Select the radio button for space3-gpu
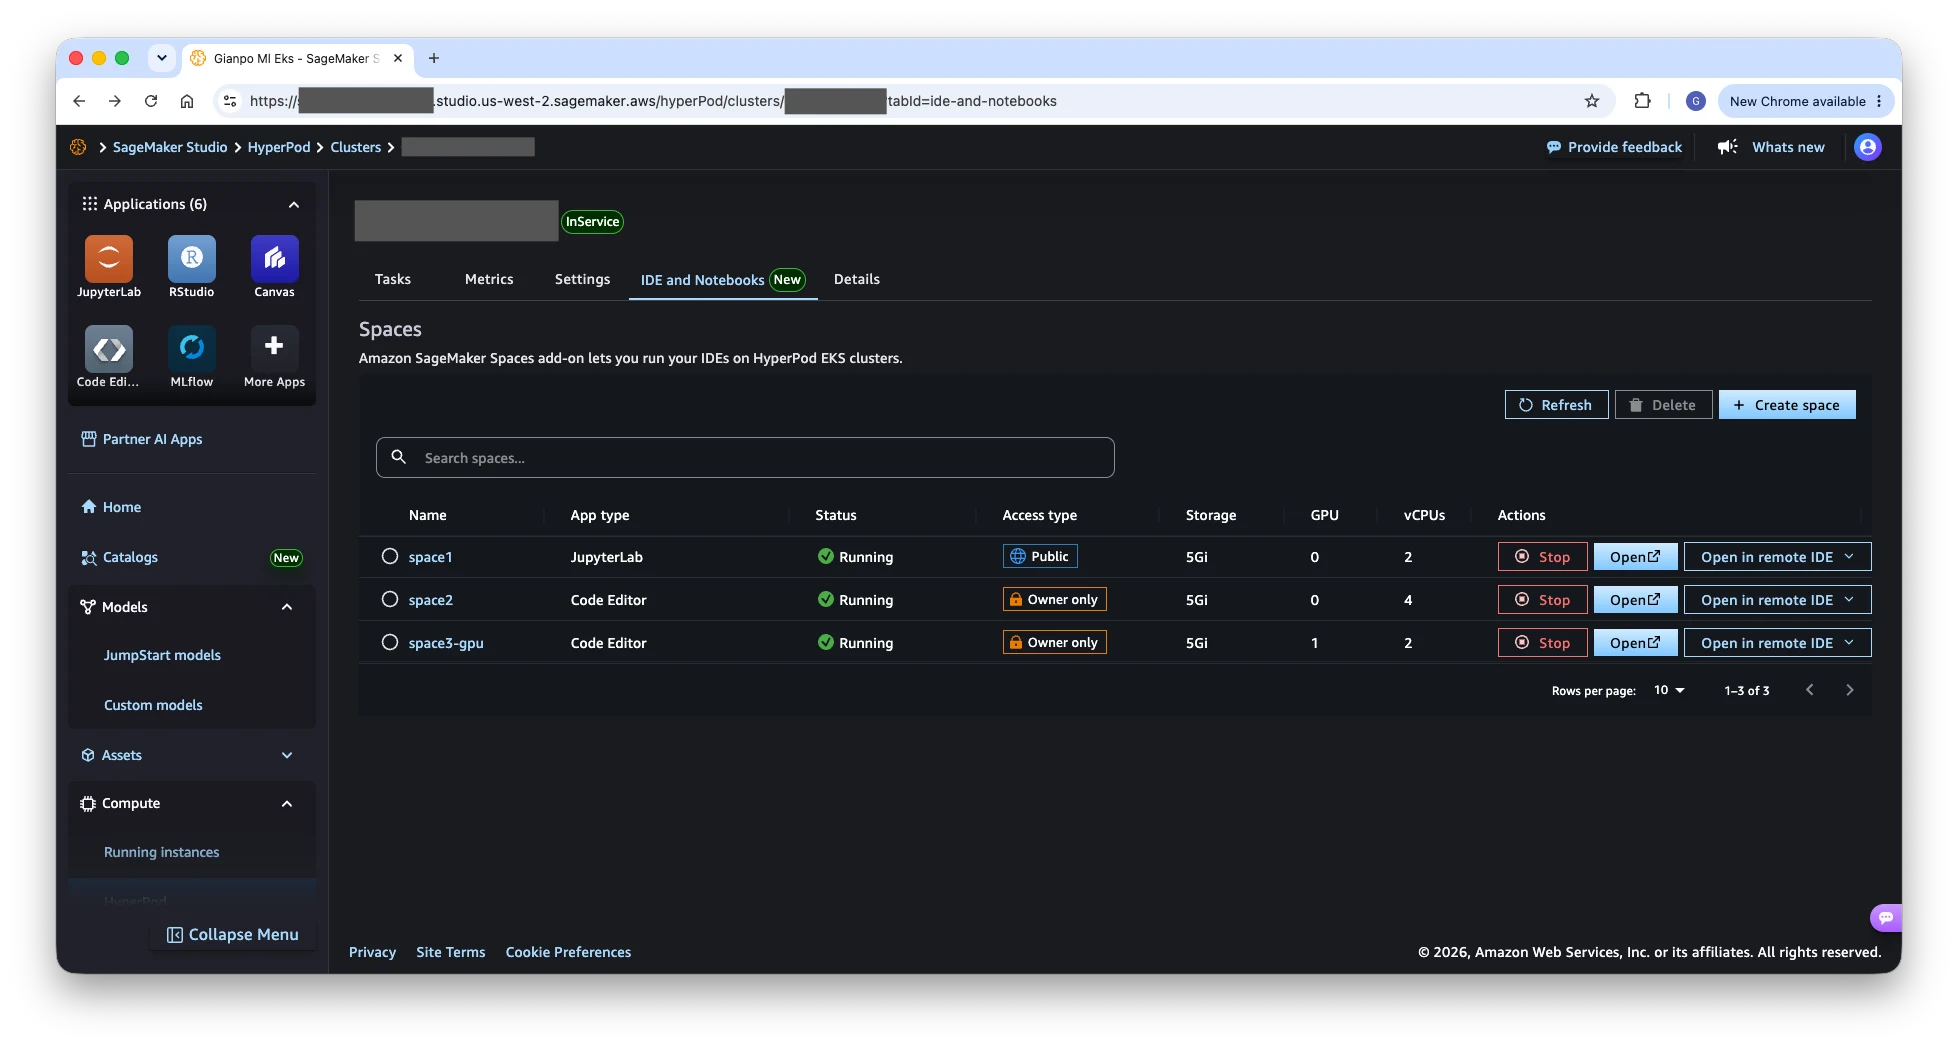 (x=390, y=643)
